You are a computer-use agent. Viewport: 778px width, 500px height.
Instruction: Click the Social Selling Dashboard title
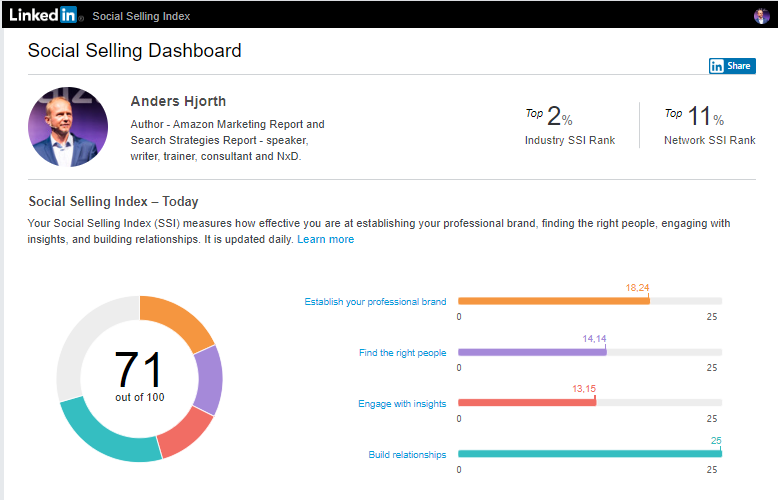[134, 51]
